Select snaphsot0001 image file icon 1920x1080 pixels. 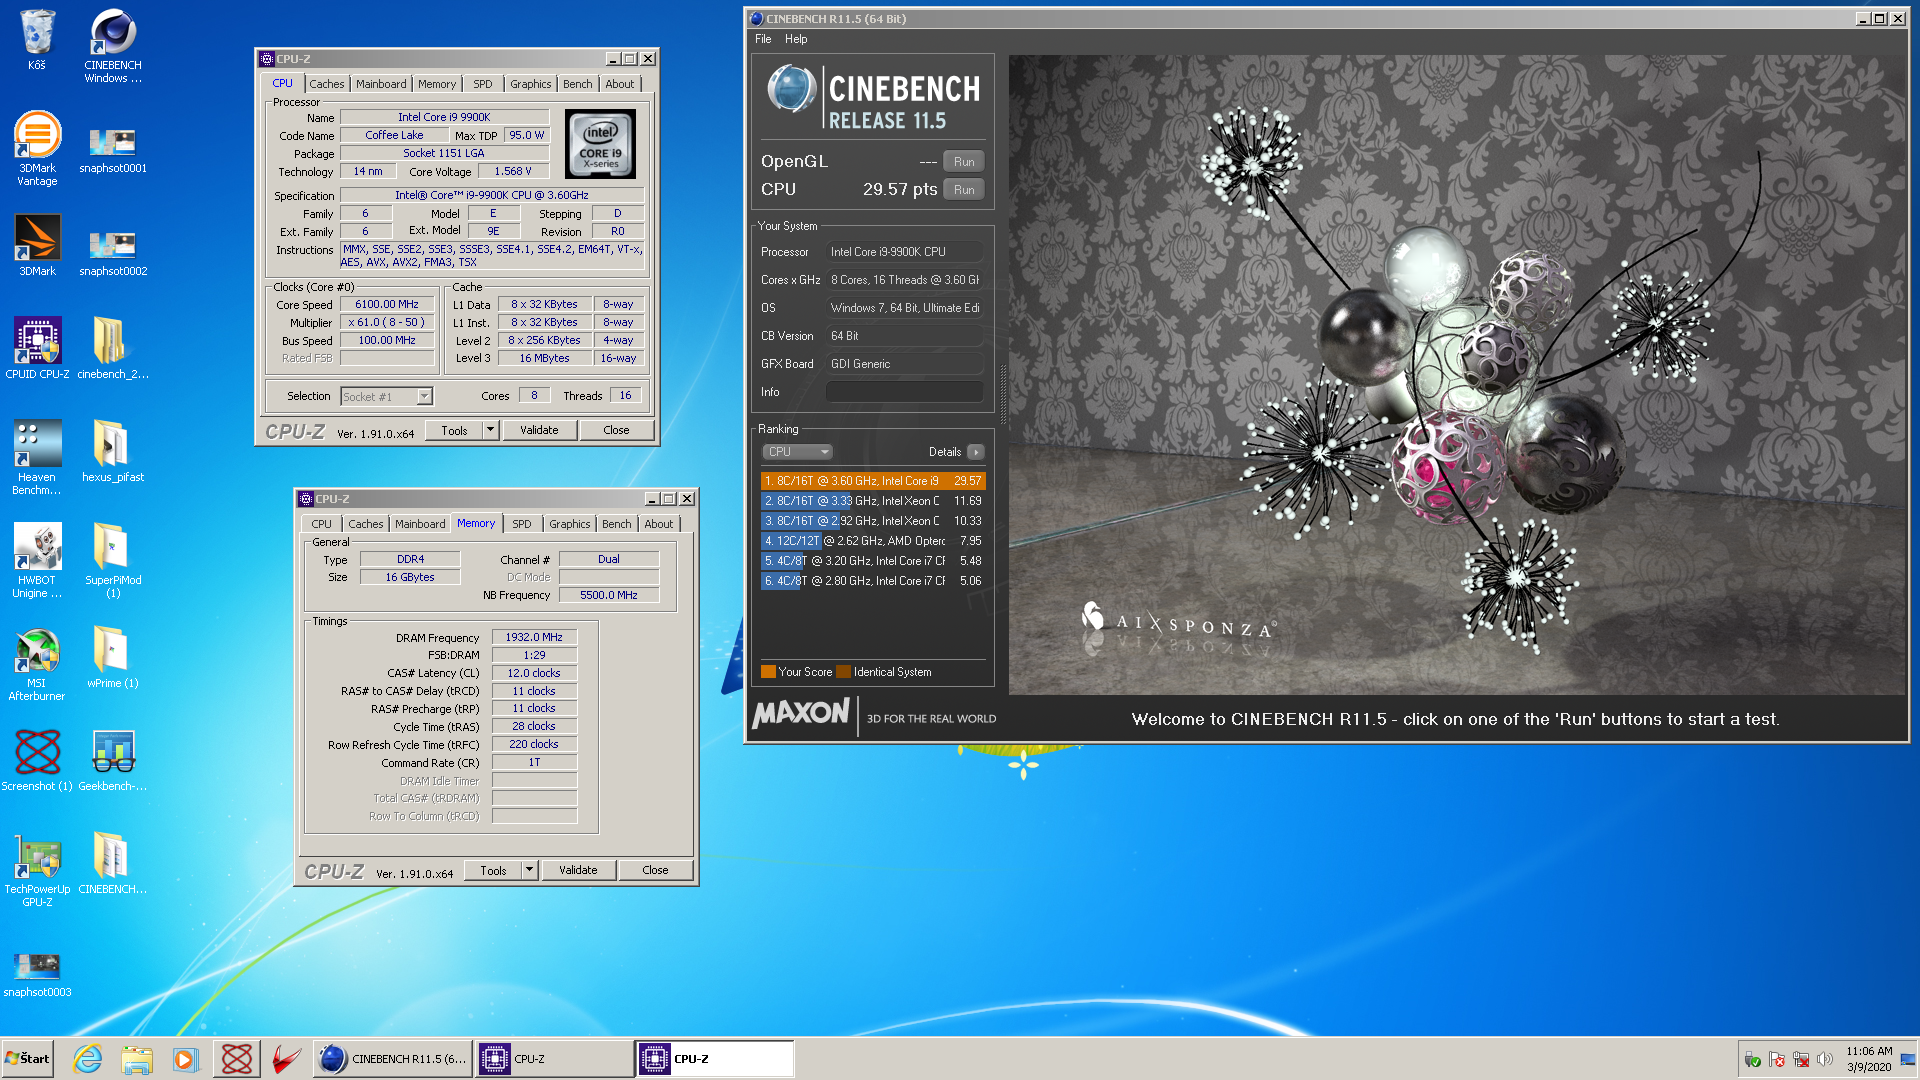113,150
